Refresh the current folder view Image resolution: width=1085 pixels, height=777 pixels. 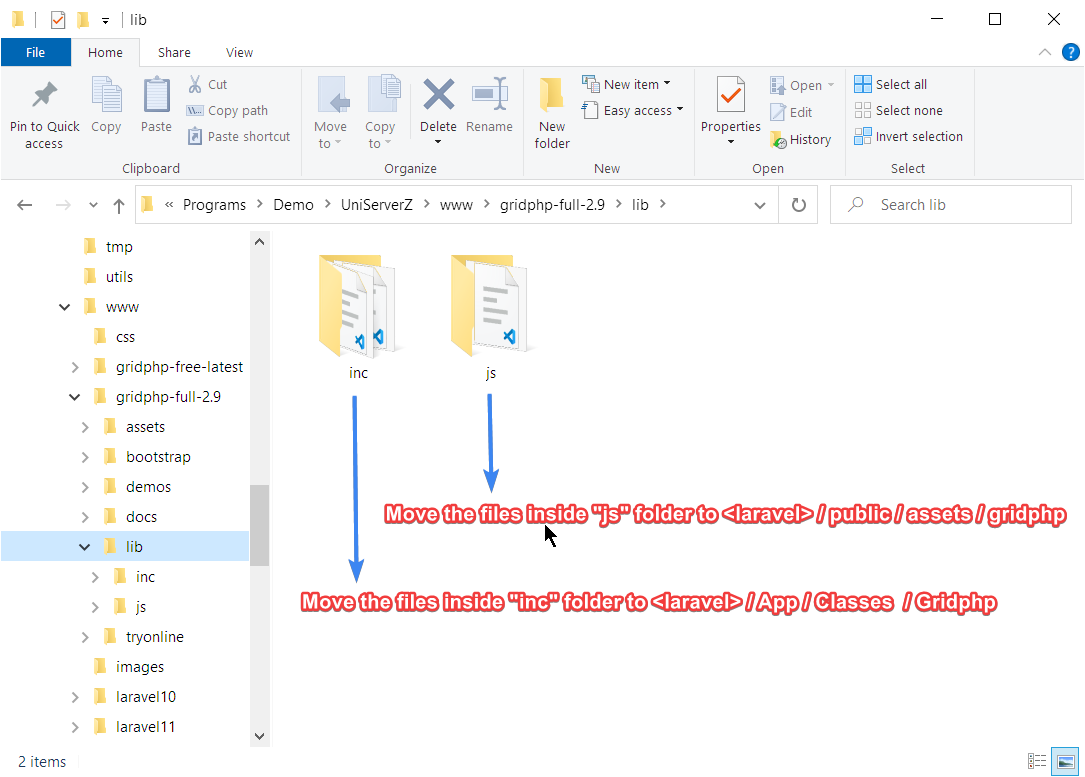pos(798,205)
